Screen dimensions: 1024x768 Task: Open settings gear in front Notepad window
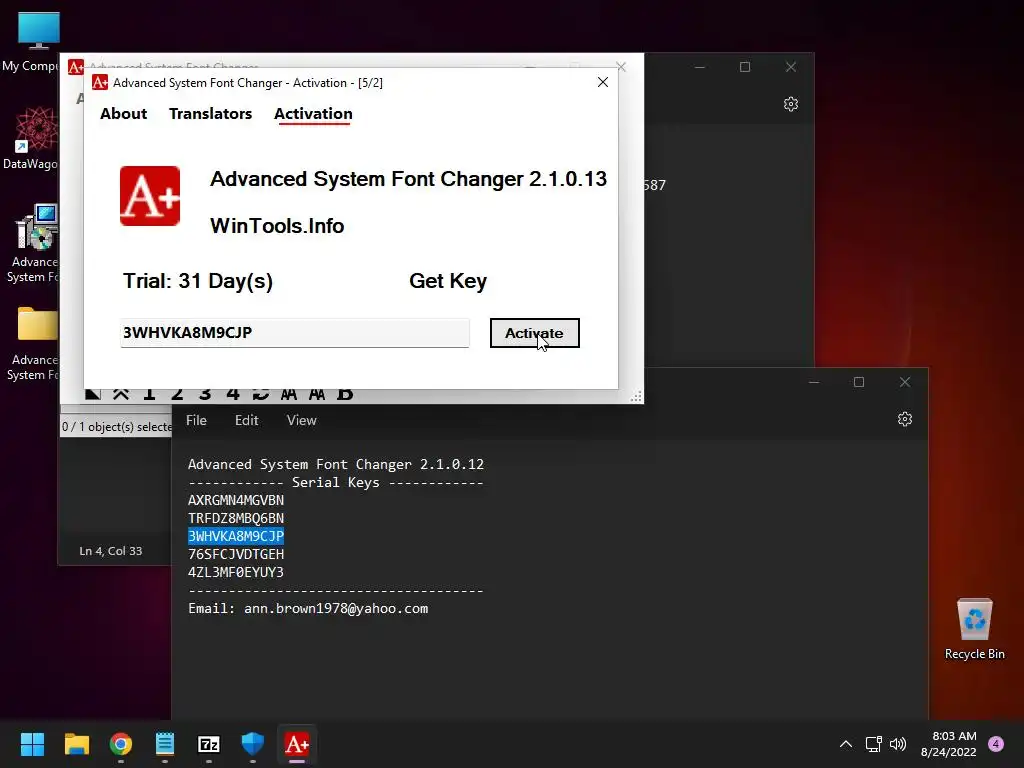pyautogui.click(x=904, y=419)
